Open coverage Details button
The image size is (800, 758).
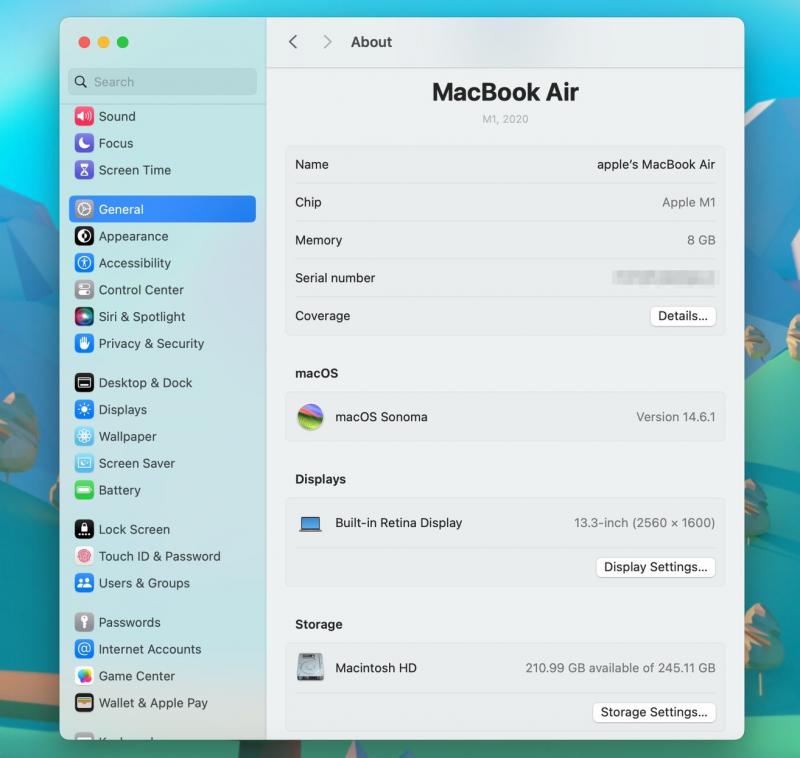[683, 316]
